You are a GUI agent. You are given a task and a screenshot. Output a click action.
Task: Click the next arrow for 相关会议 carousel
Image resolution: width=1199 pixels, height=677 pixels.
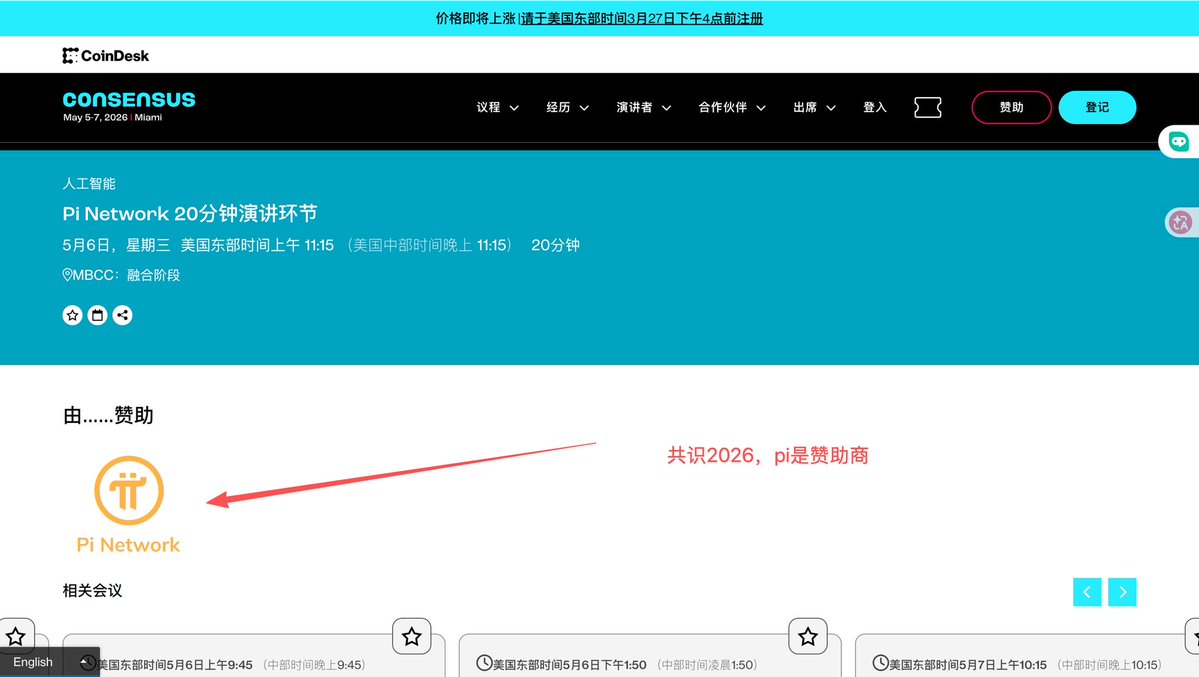[x=1121, y=591]
